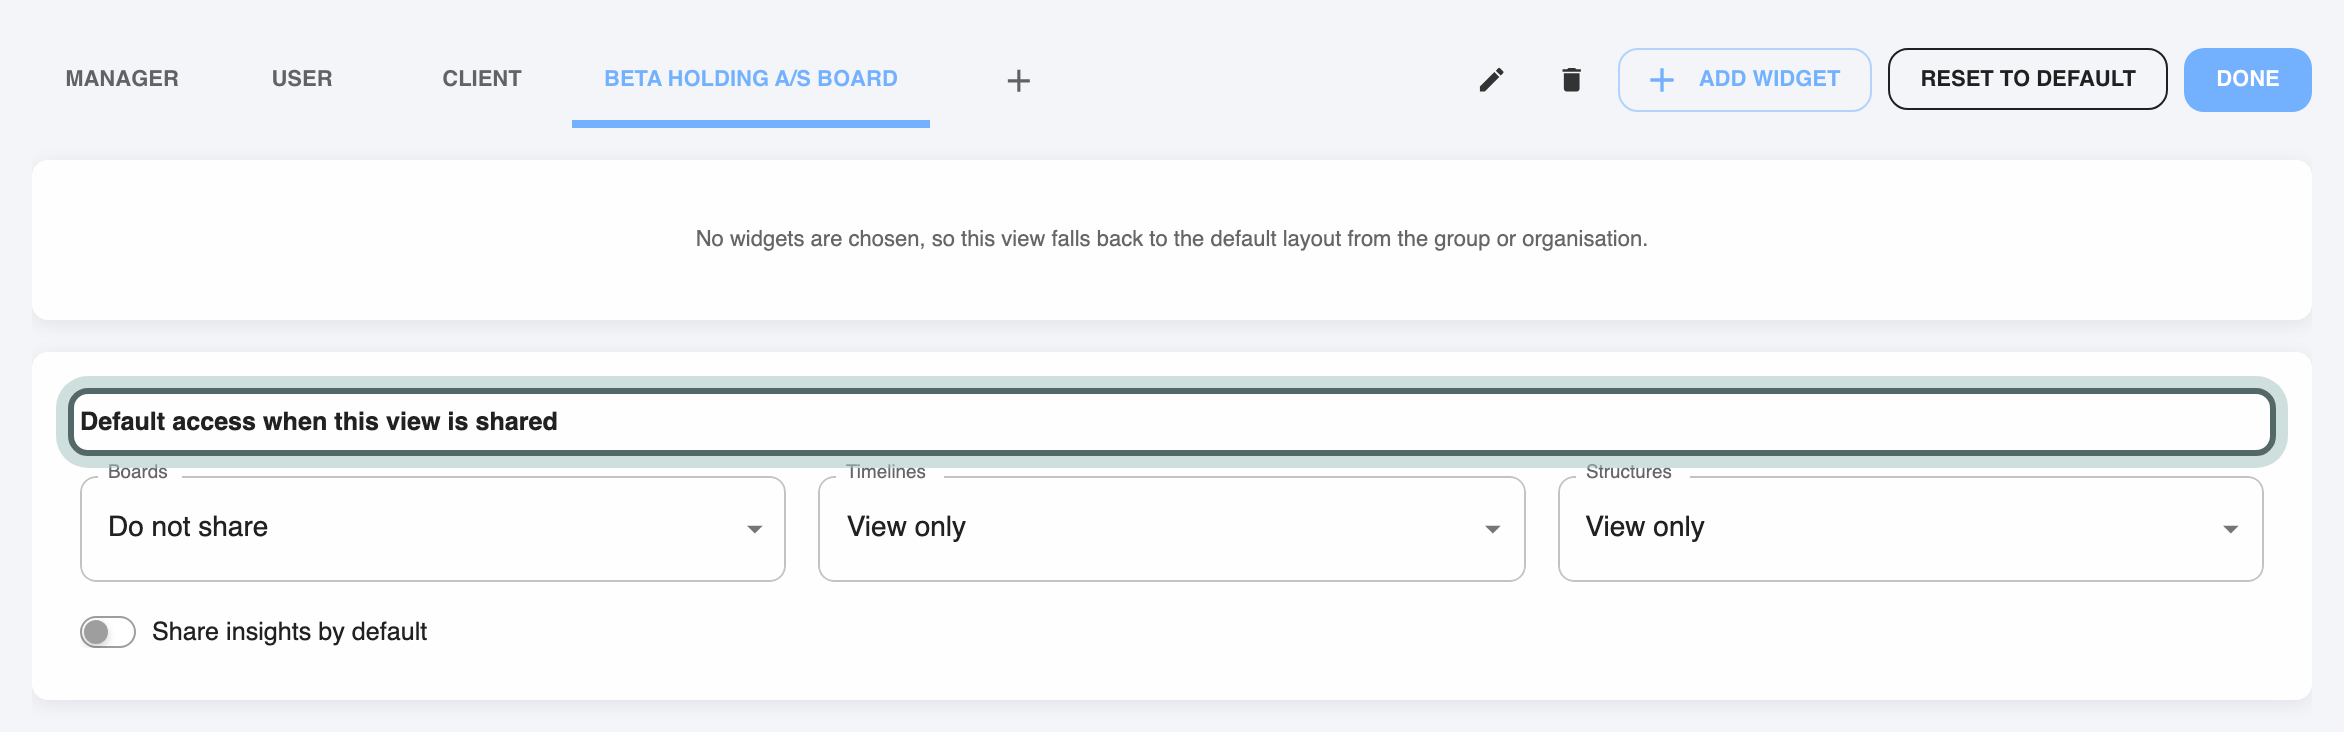Click the 'Share insights by default' label

tap(289, 632)
